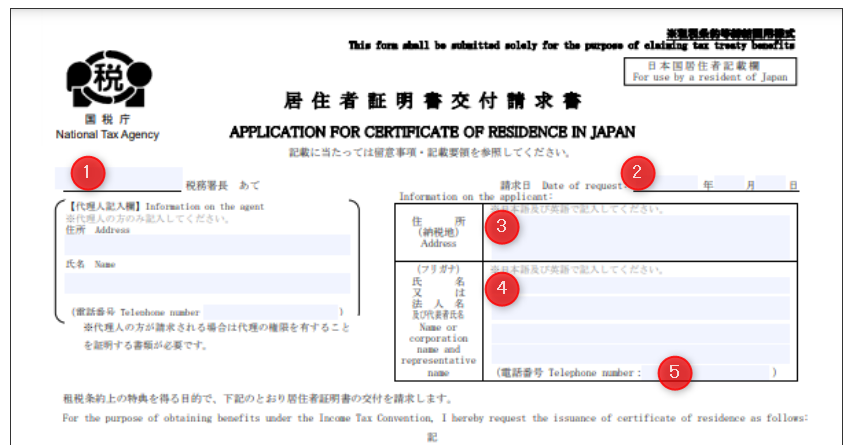Image resolution: width=854 pixels, height=445 pixels.
Task: Click the red marker number 2
Action: (x=639, y=170)
